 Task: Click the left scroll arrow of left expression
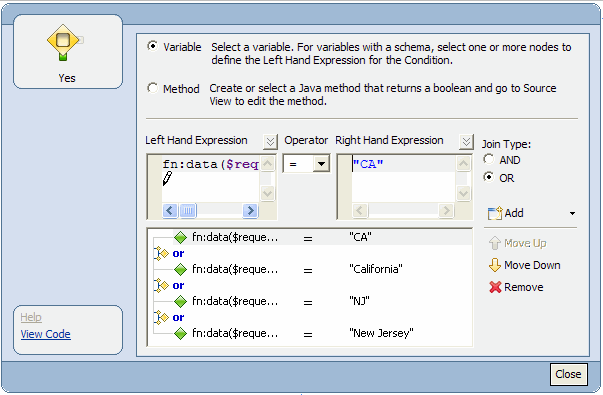point(170,211)
